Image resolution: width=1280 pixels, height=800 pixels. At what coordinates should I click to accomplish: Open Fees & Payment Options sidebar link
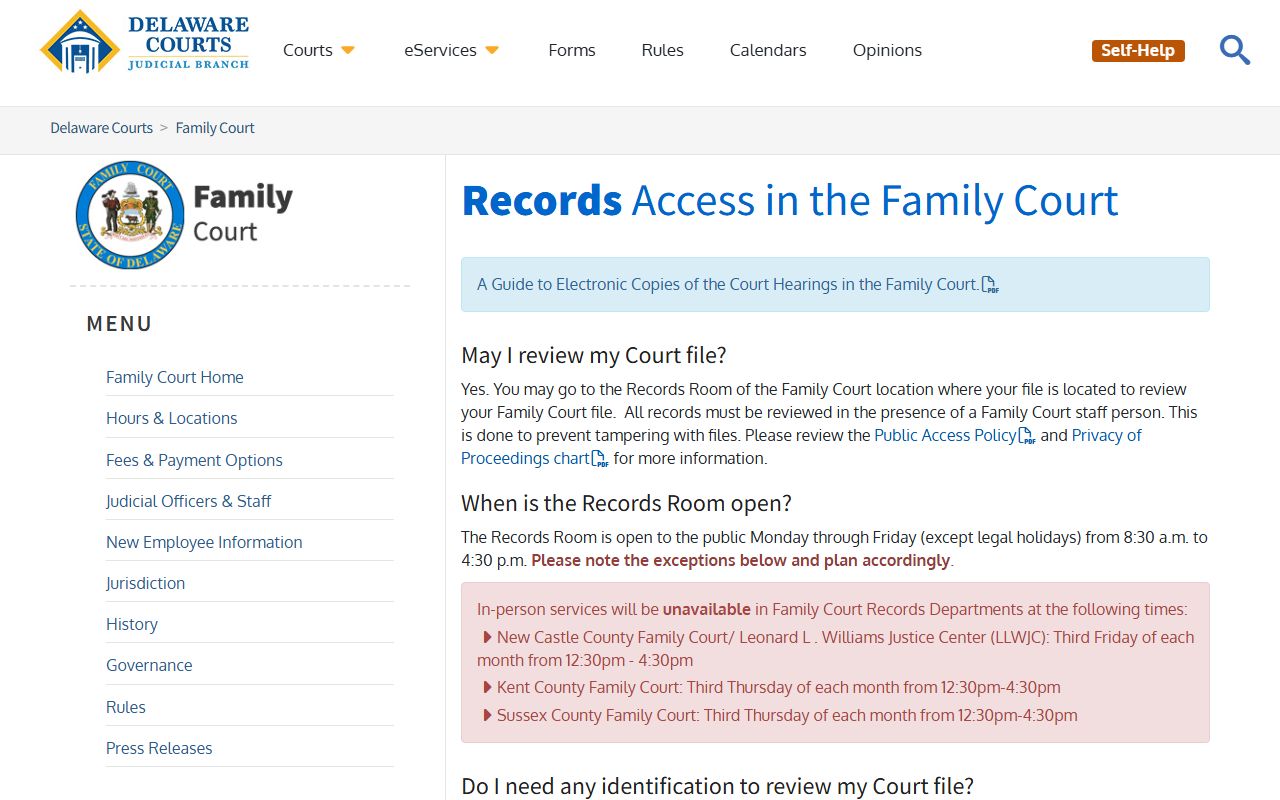tap(194, 460)
